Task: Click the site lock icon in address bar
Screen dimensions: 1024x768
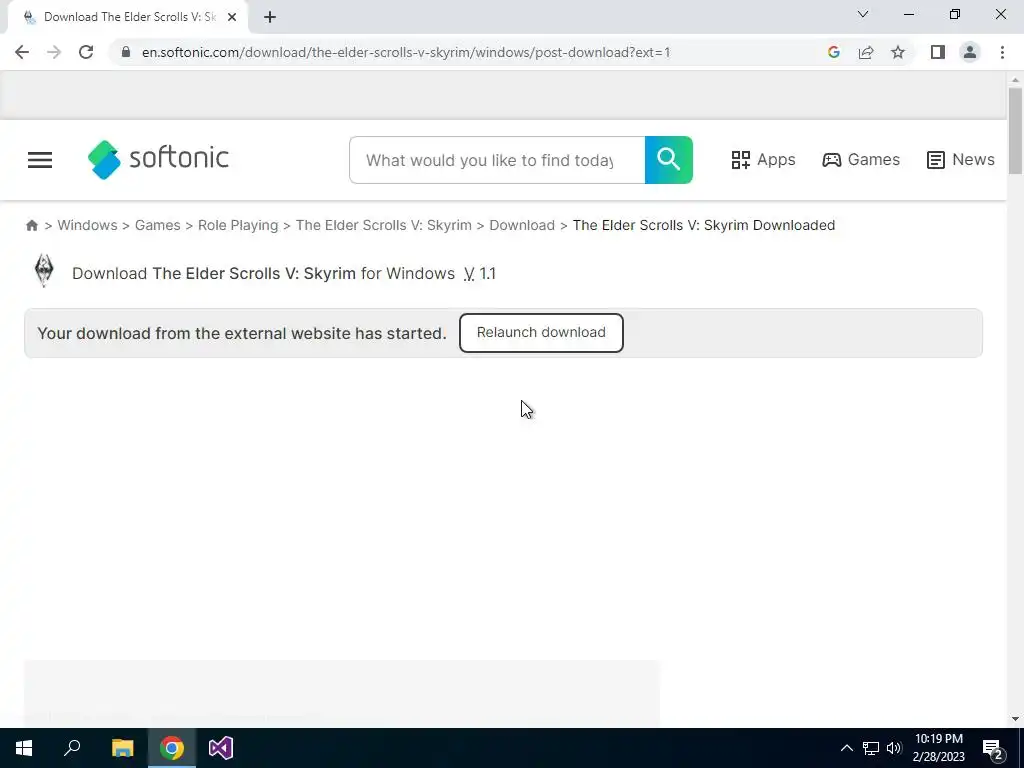Action: click(x=126, y=52)
